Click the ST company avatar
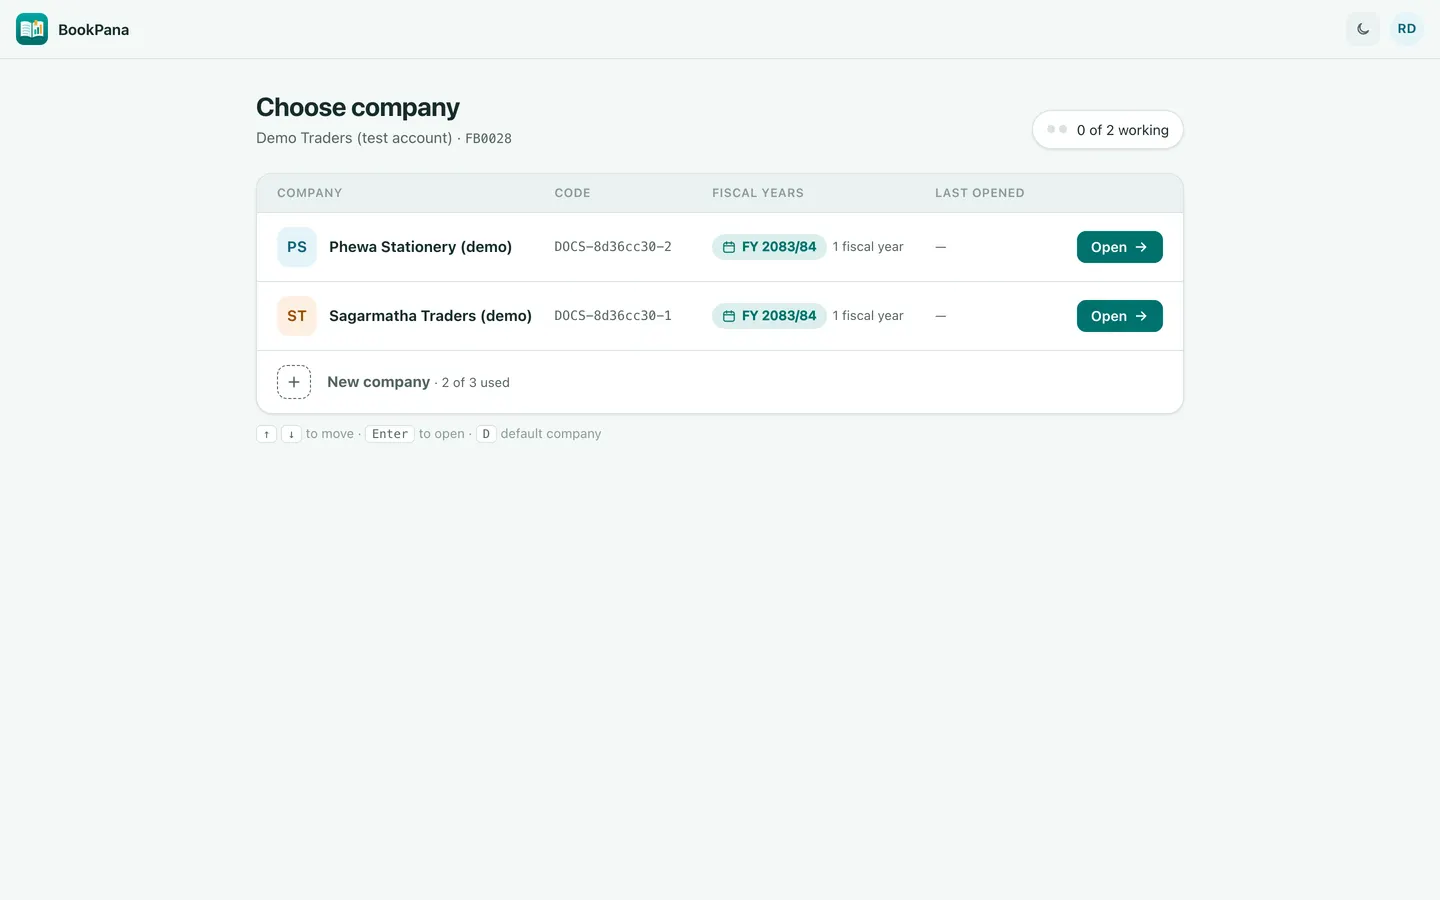This screenshot has width=1440, height=900. coord(297,316)
